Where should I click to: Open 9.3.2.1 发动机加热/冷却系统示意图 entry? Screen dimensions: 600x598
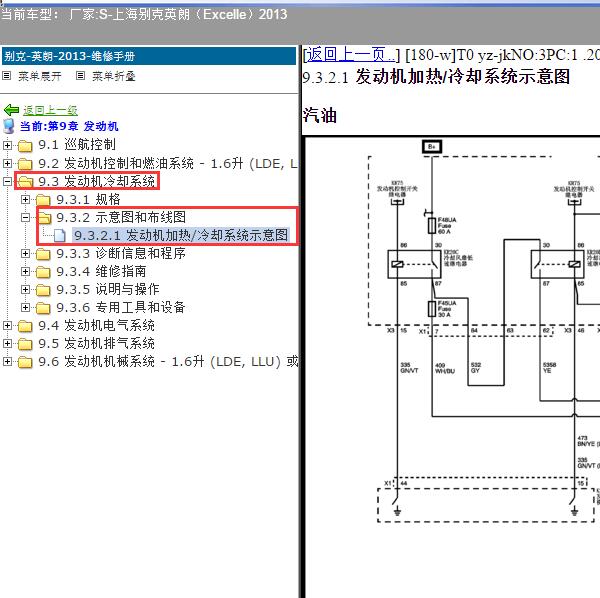point(181,235)
